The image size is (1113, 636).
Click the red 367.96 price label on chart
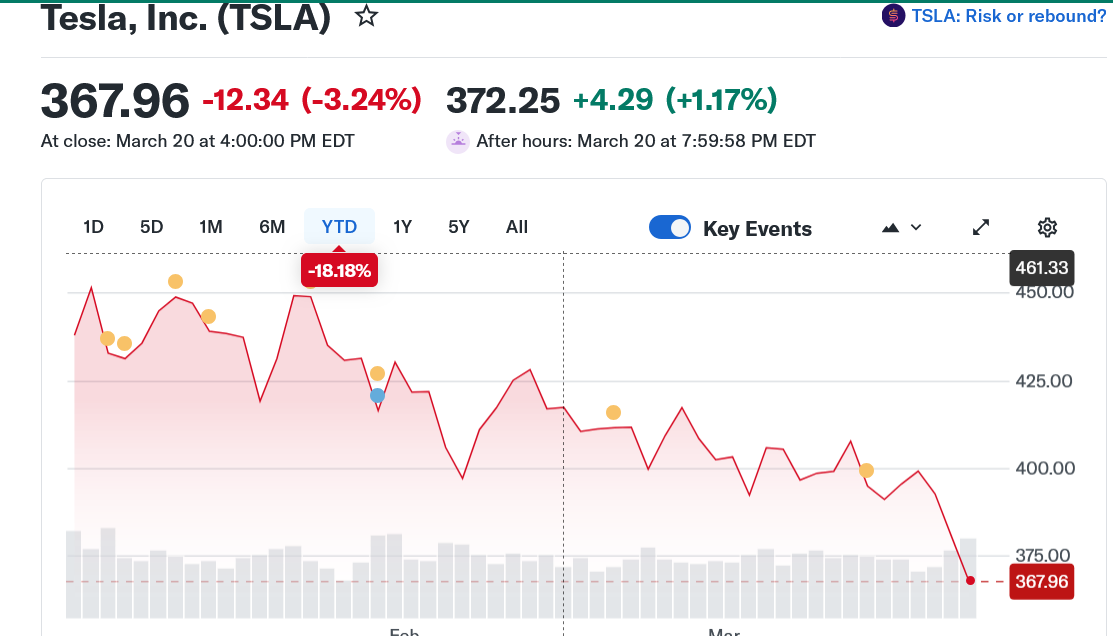[1041, 581]
